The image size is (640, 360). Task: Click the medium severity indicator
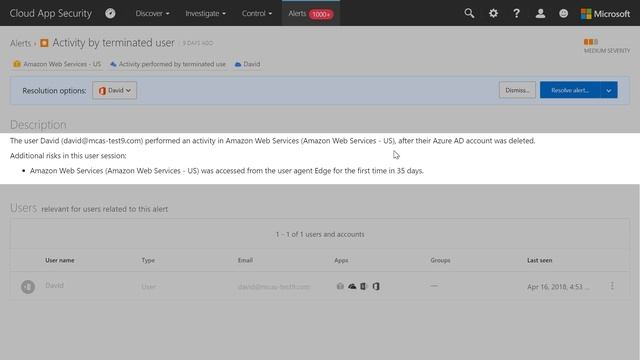point(607,46)
